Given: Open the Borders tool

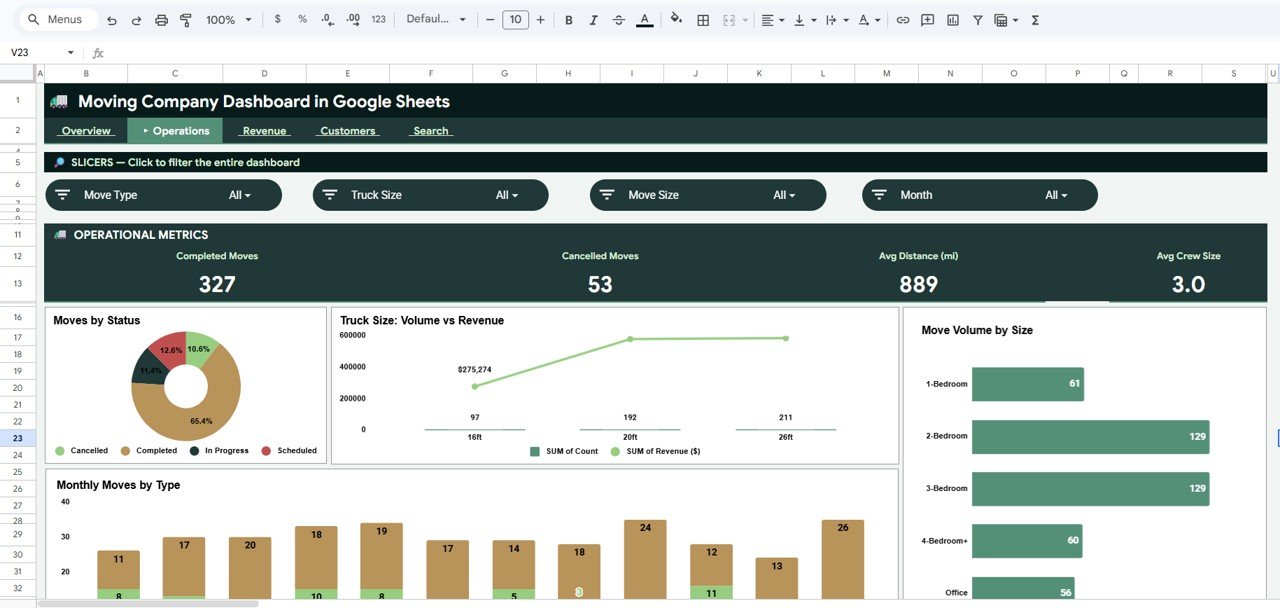Looking at the screenshot, I should [703, 20].
